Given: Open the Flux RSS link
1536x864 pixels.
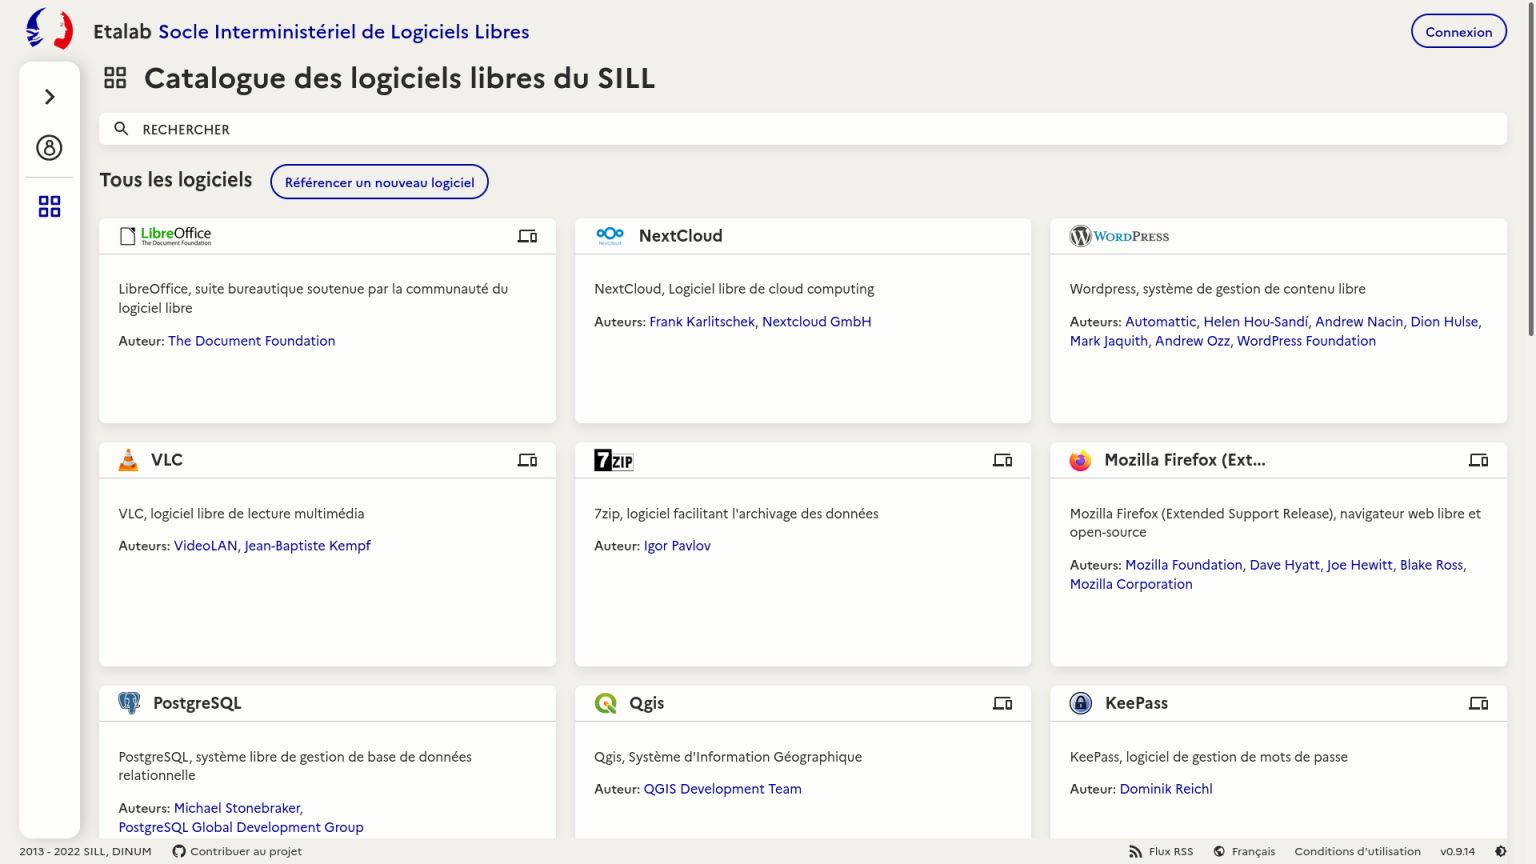Looking at the screenshot, I should [x=1161, y=851].
